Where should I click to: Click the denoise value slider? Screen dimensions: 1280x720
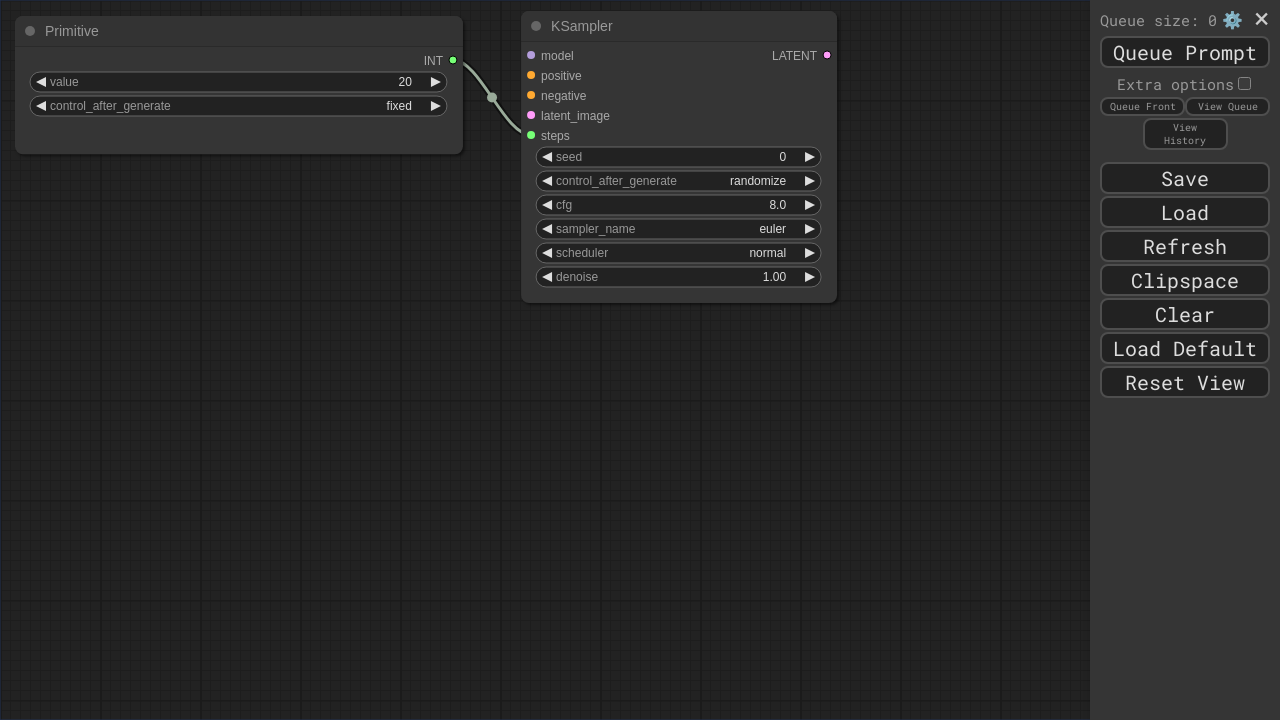[678, 277]
